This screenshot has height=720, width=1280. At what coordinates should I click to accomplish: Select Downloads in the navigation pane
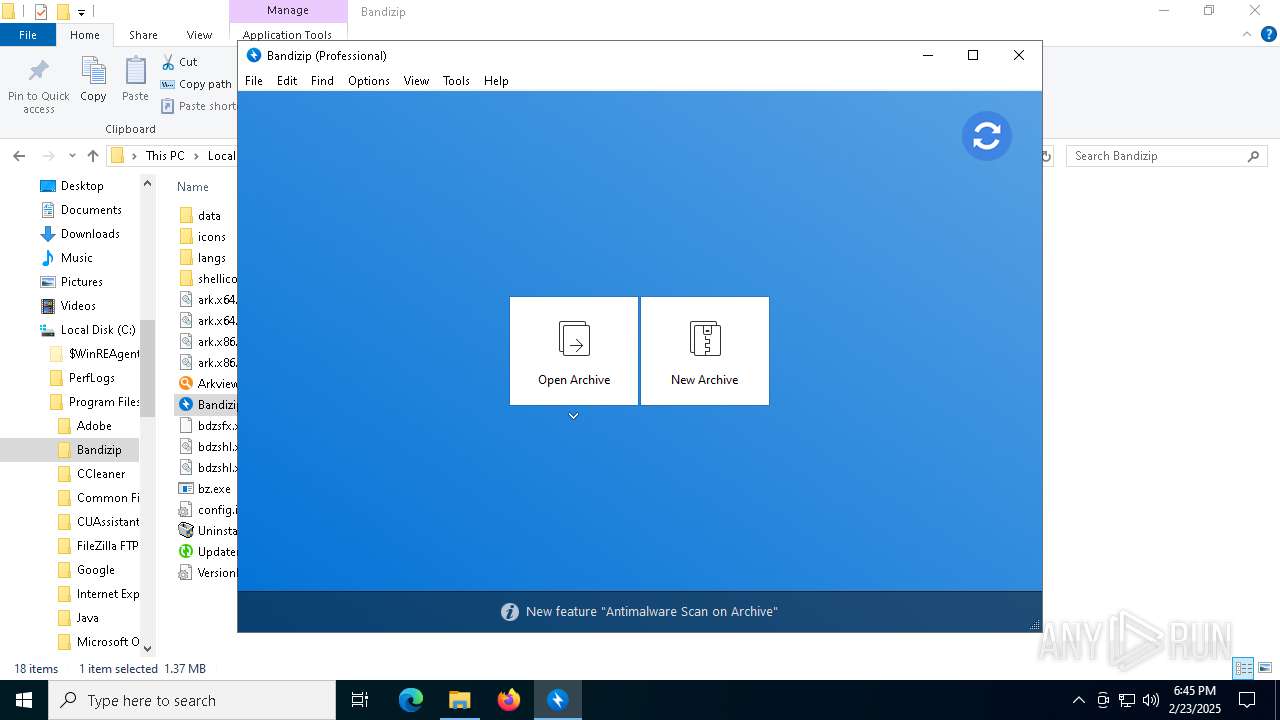click(x=90, y=234)
